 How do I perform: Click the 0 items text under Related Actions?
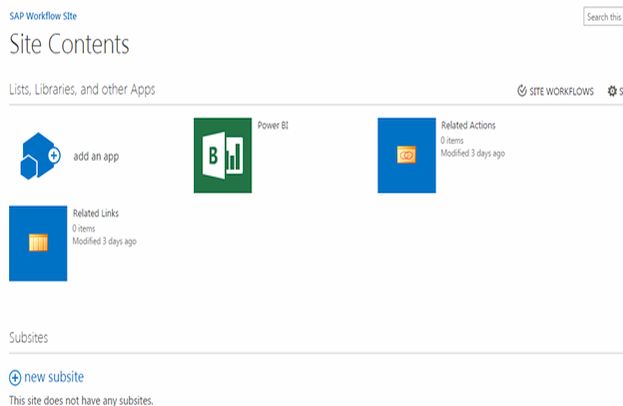453,140
